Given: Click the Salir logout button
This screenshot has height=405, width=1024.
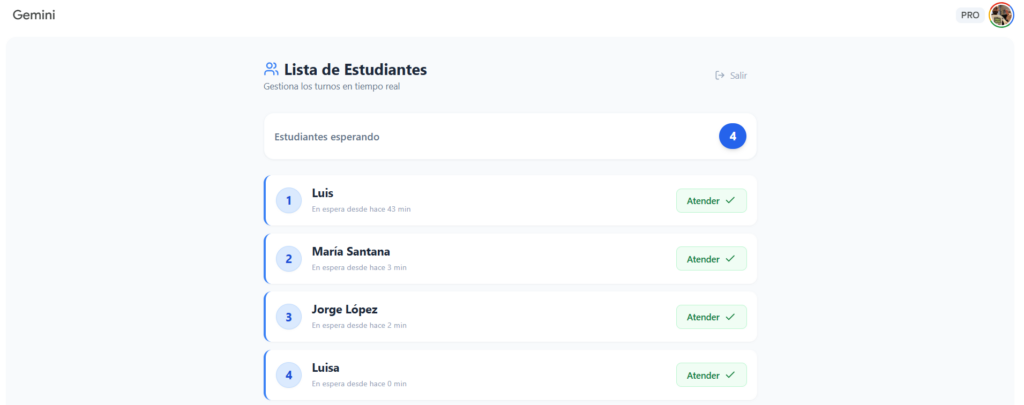Looking at the screenshot, I should pyautogui.click(x=731, y=75).
